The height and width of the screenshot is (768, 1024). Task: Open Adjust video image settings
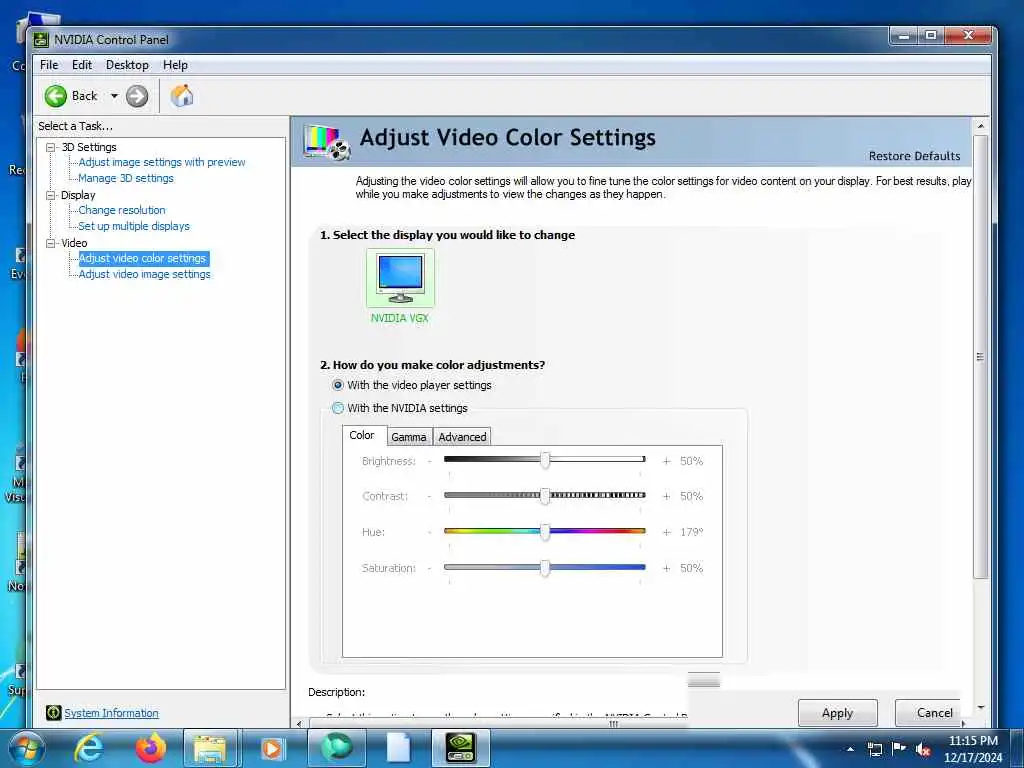(144, 274)
